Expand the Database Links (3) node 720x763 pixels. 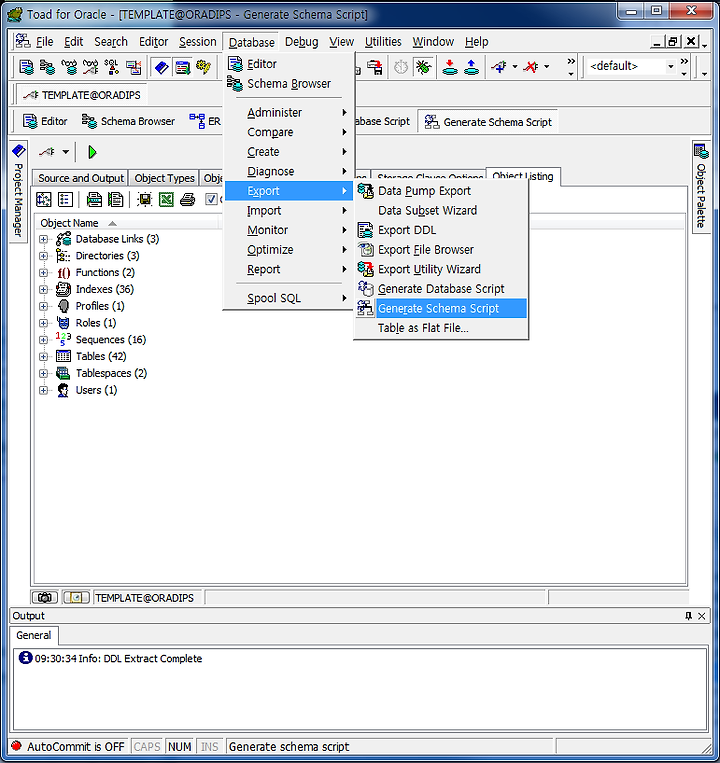point(43,239)
